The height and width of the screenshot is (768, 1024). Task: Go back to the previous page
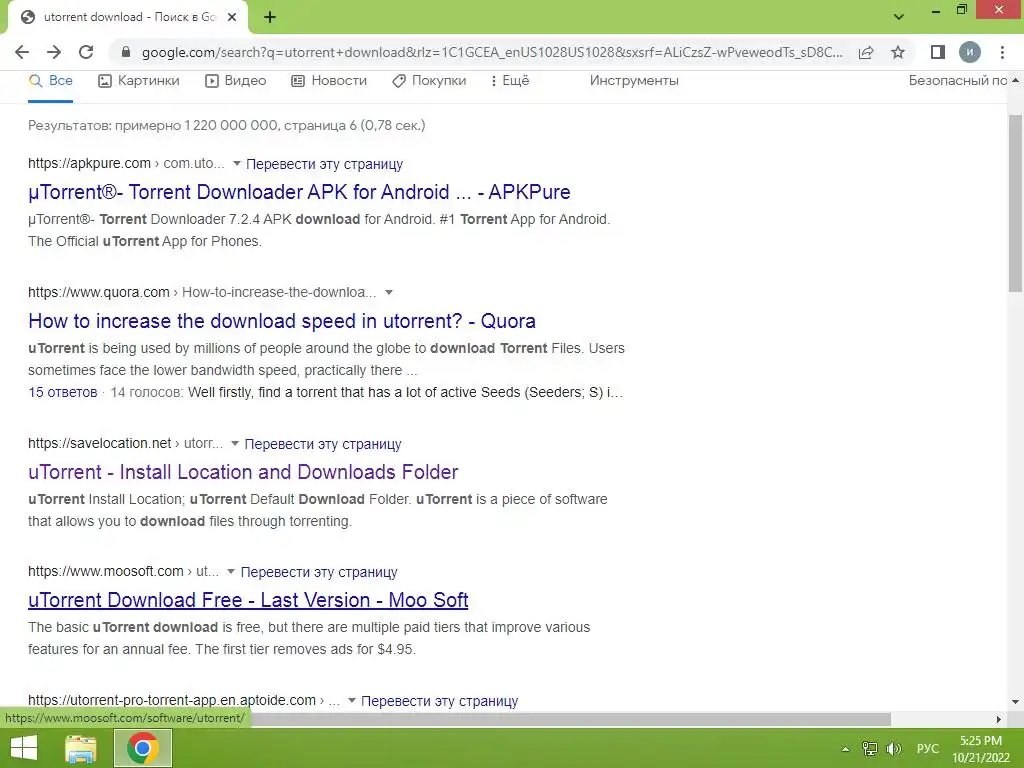[22, 52]
